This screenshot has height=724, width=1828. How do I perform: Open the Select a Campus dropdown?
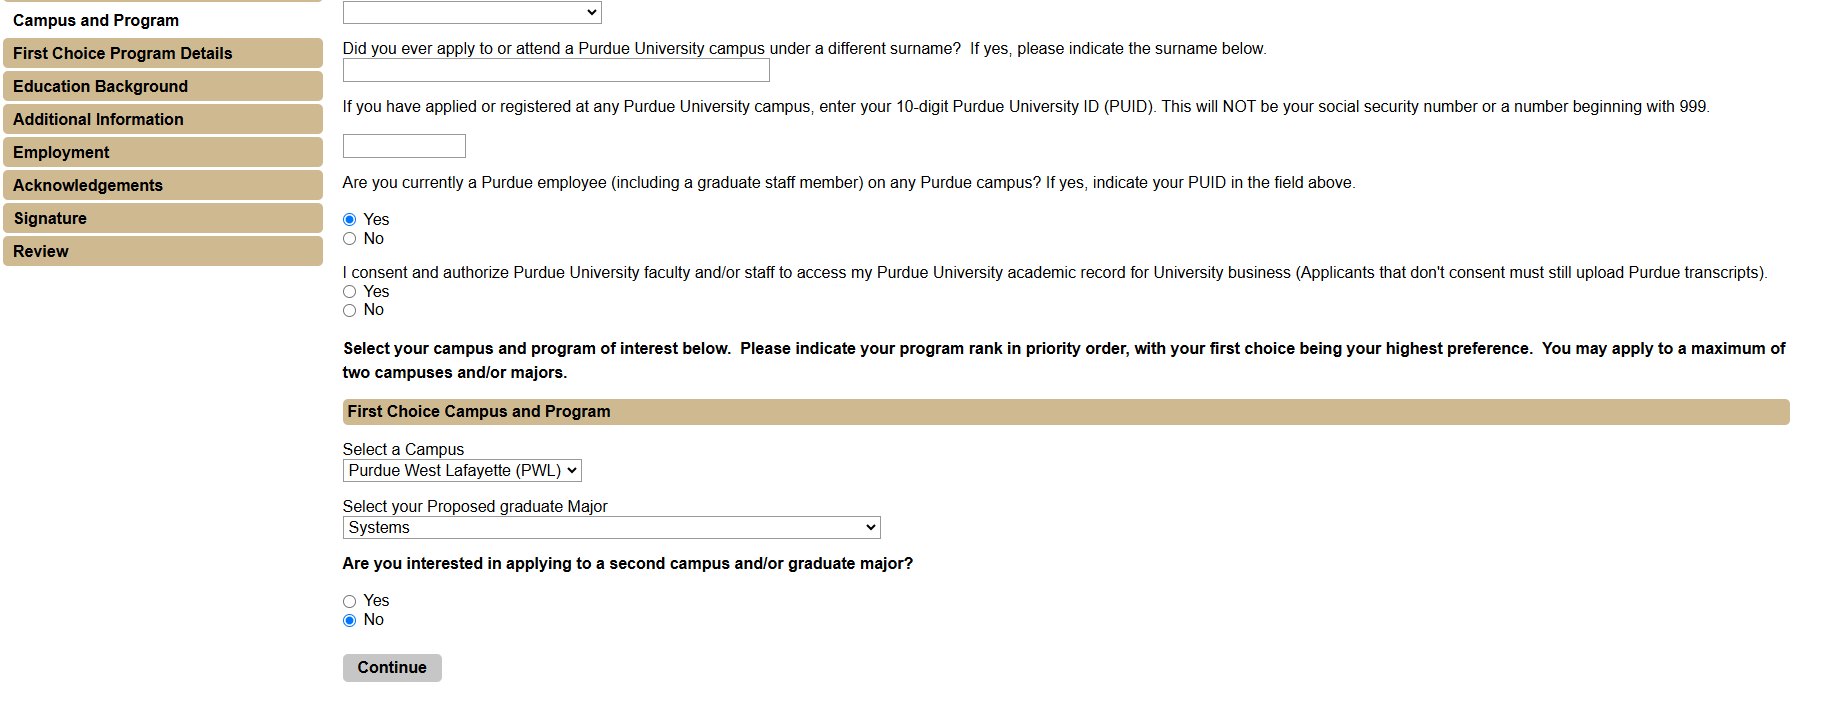pyautogui.click(x=462, y=471)
